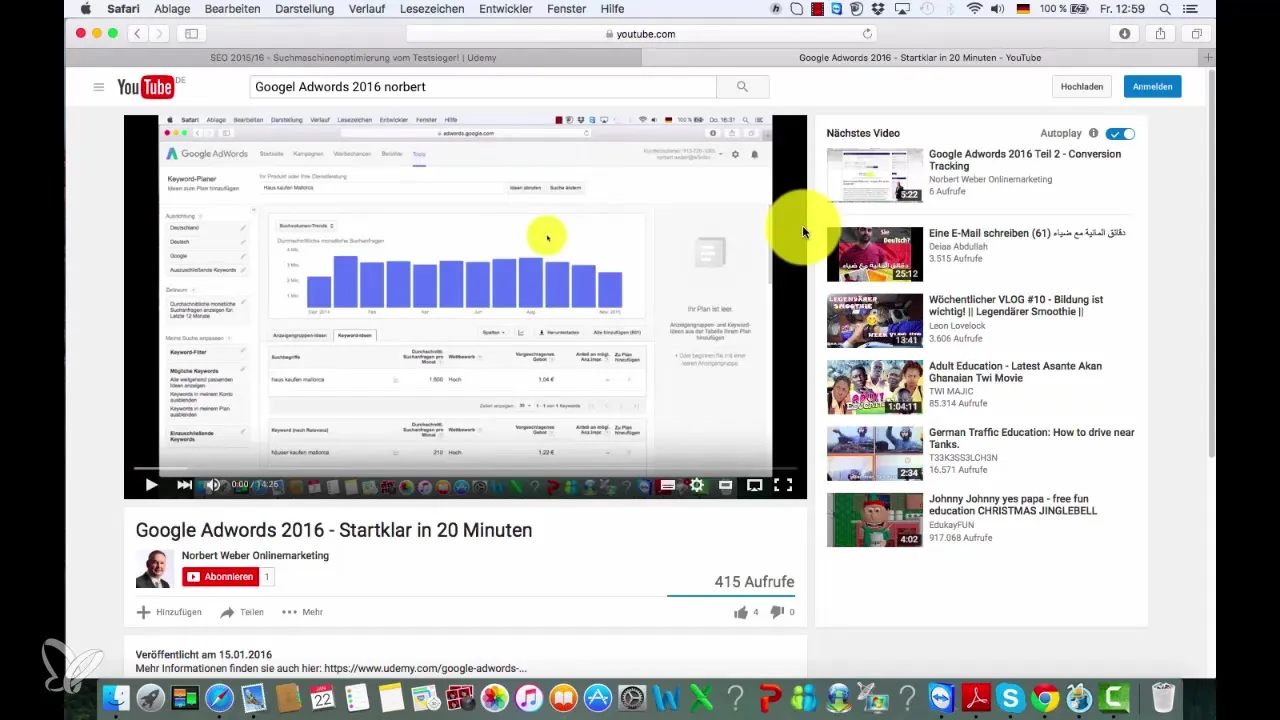The height and width of the screenshot is (720, 1280).
Task: Go back in Safari
Action: pos(139,33)
